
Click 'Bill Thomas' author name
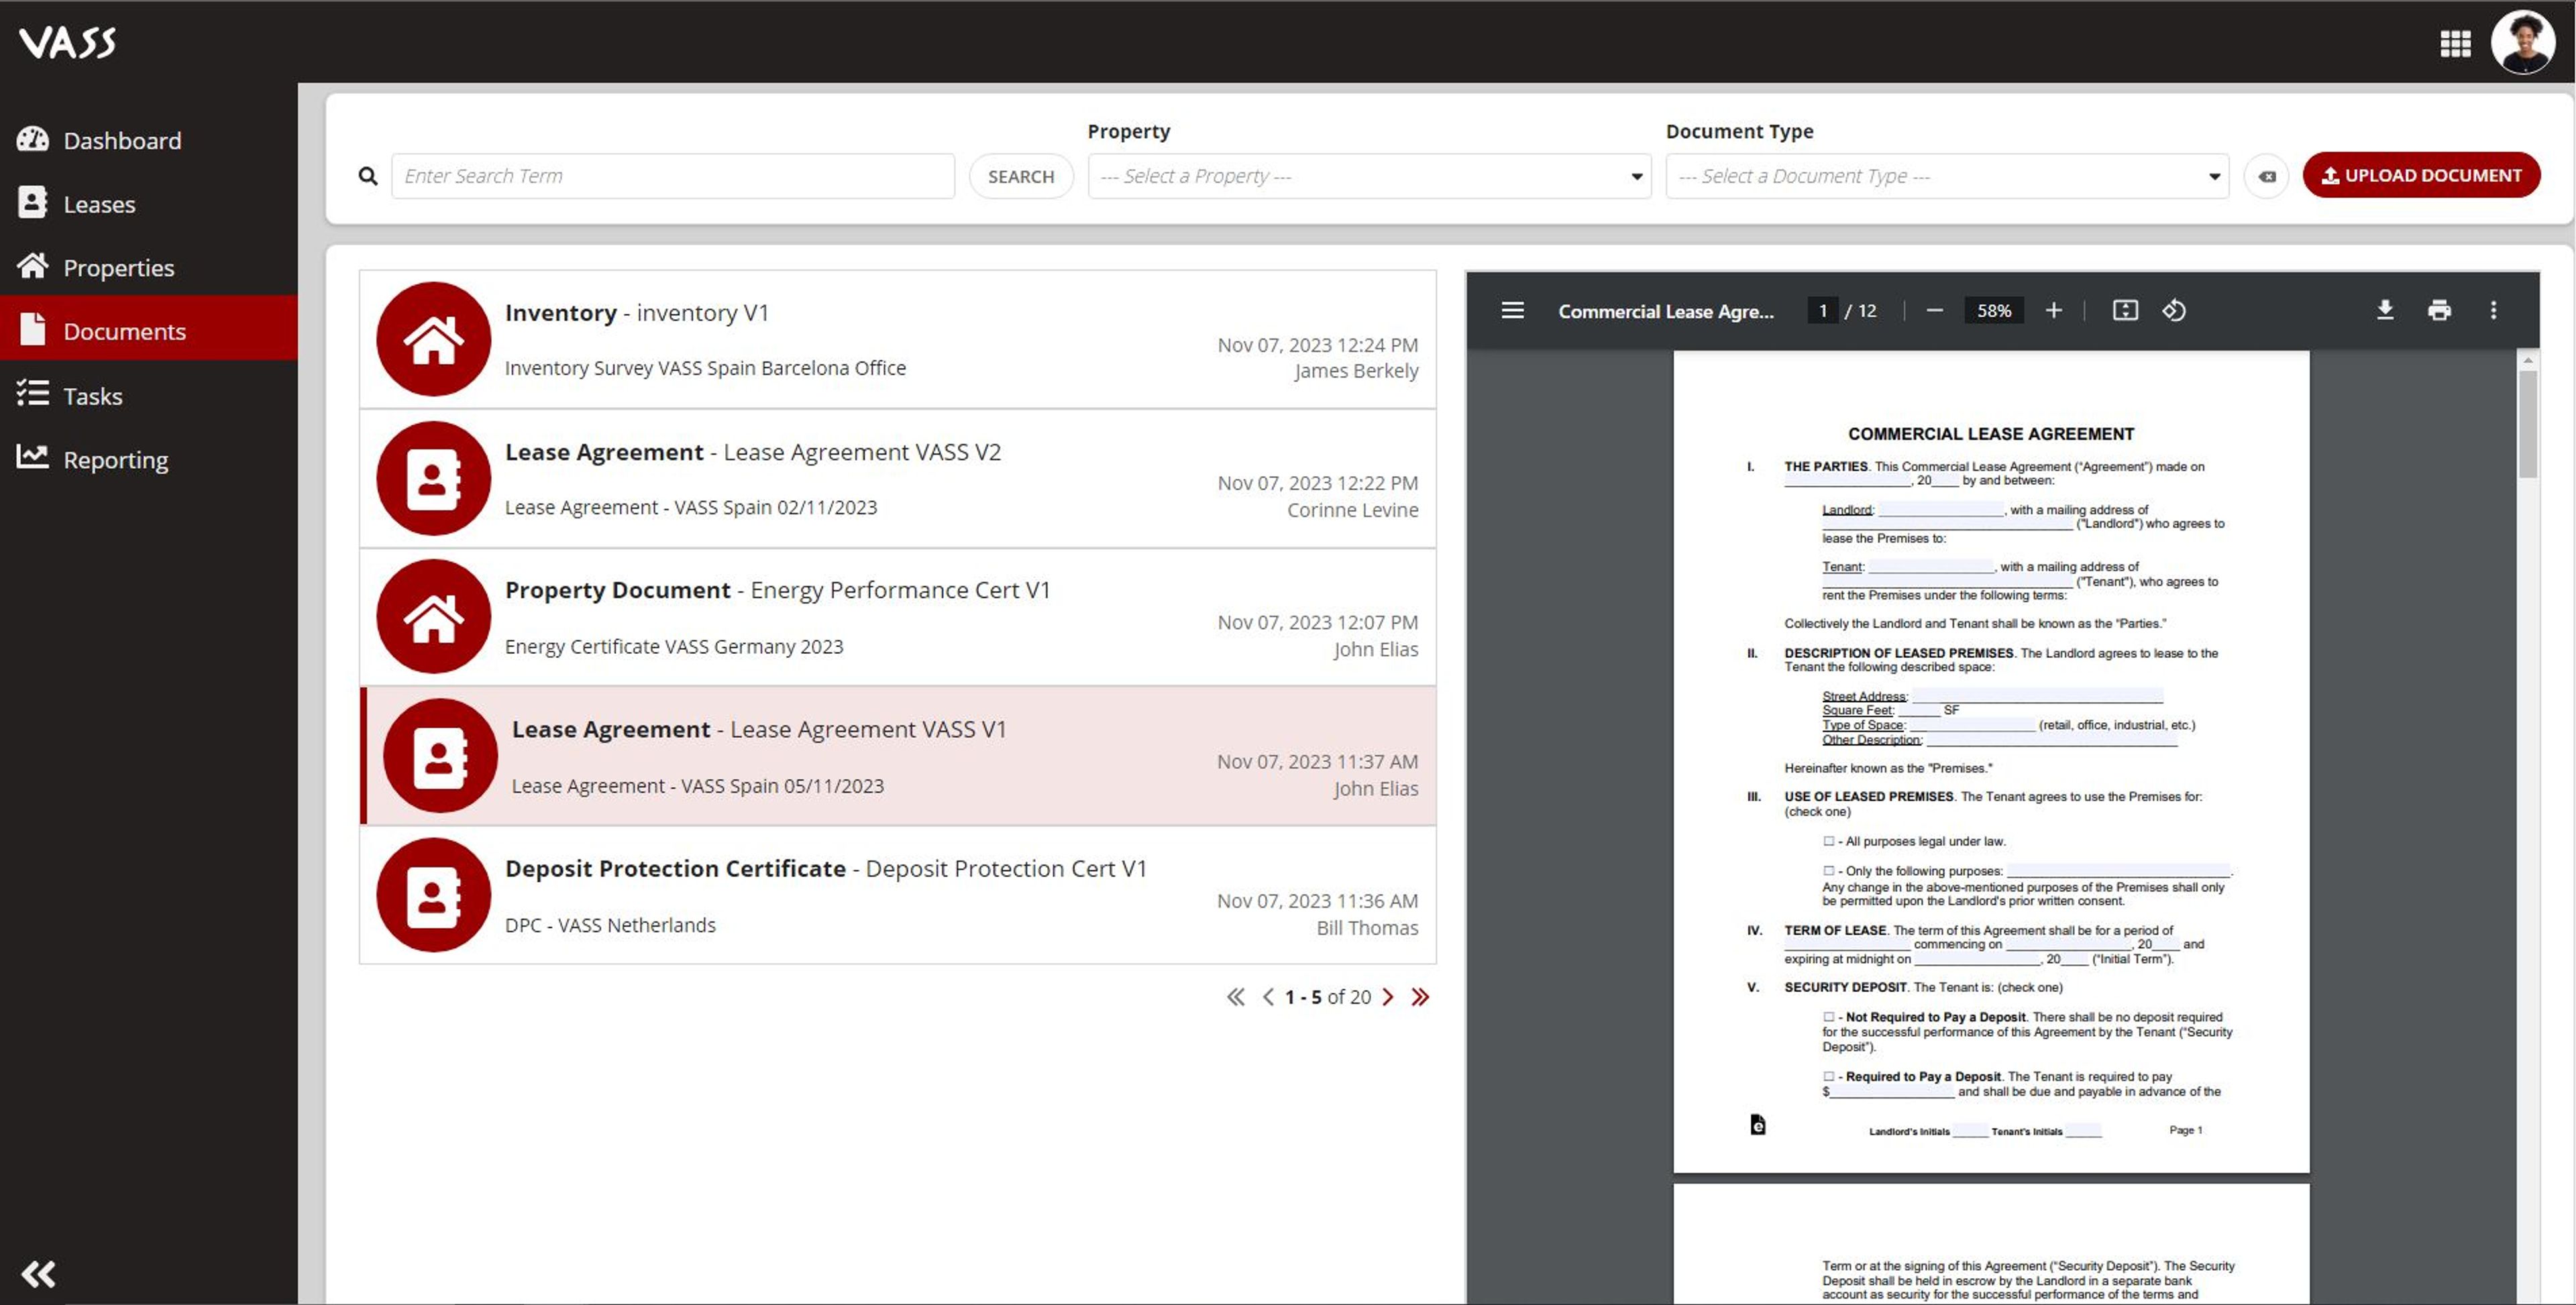[x=1367, y=928]
